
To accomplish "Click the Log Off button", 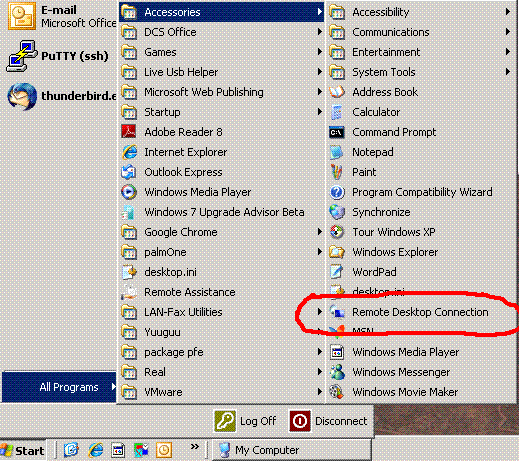I will [x=245, y=421].
